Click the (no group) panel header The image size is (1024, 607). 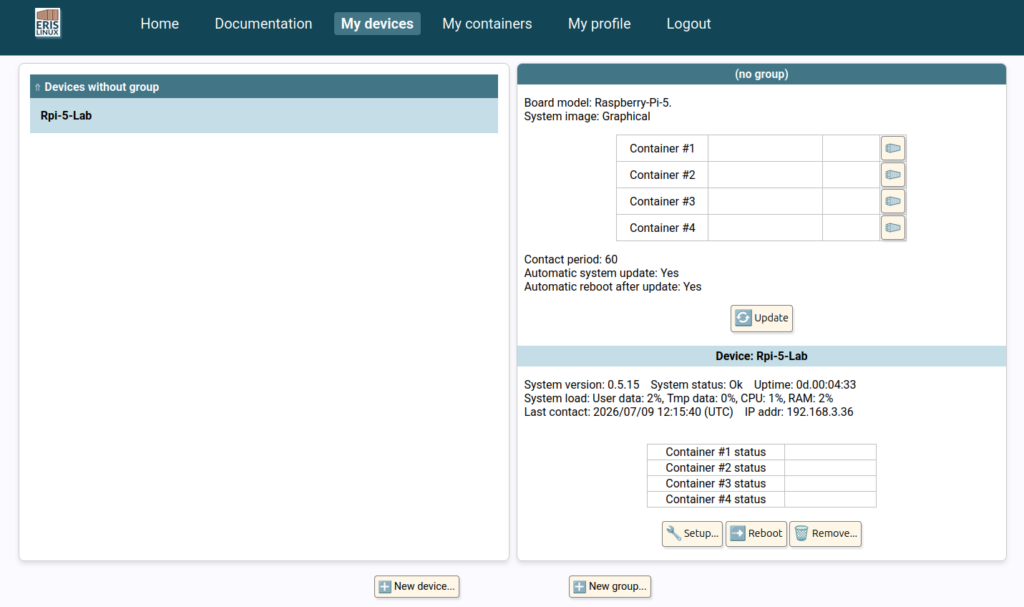click(x=761, y=74)
